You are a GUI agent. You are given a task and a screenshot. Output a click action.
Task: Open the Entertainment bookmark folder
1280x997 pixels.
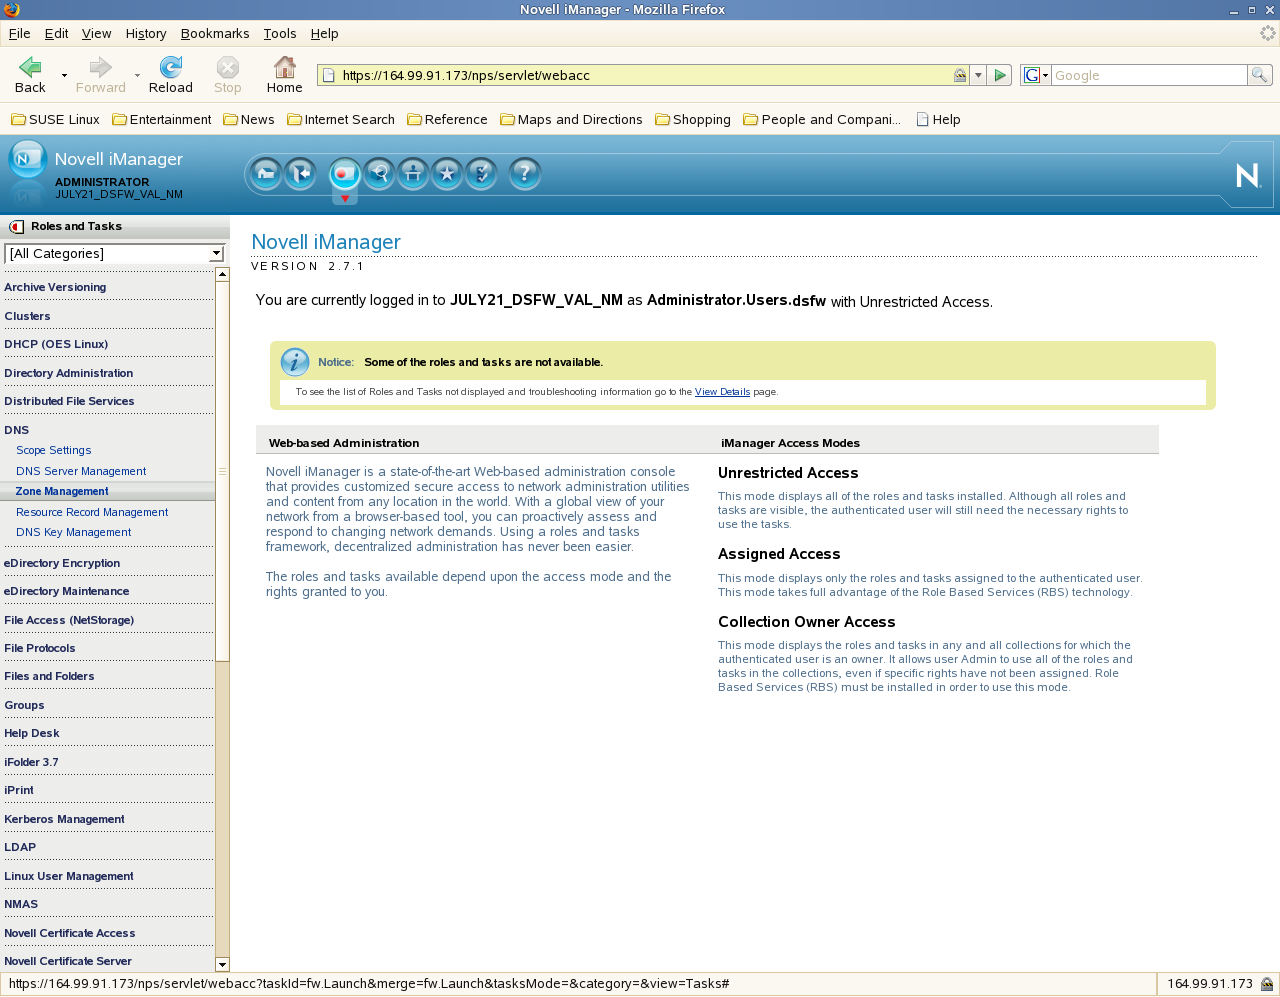tap(162, 119)
